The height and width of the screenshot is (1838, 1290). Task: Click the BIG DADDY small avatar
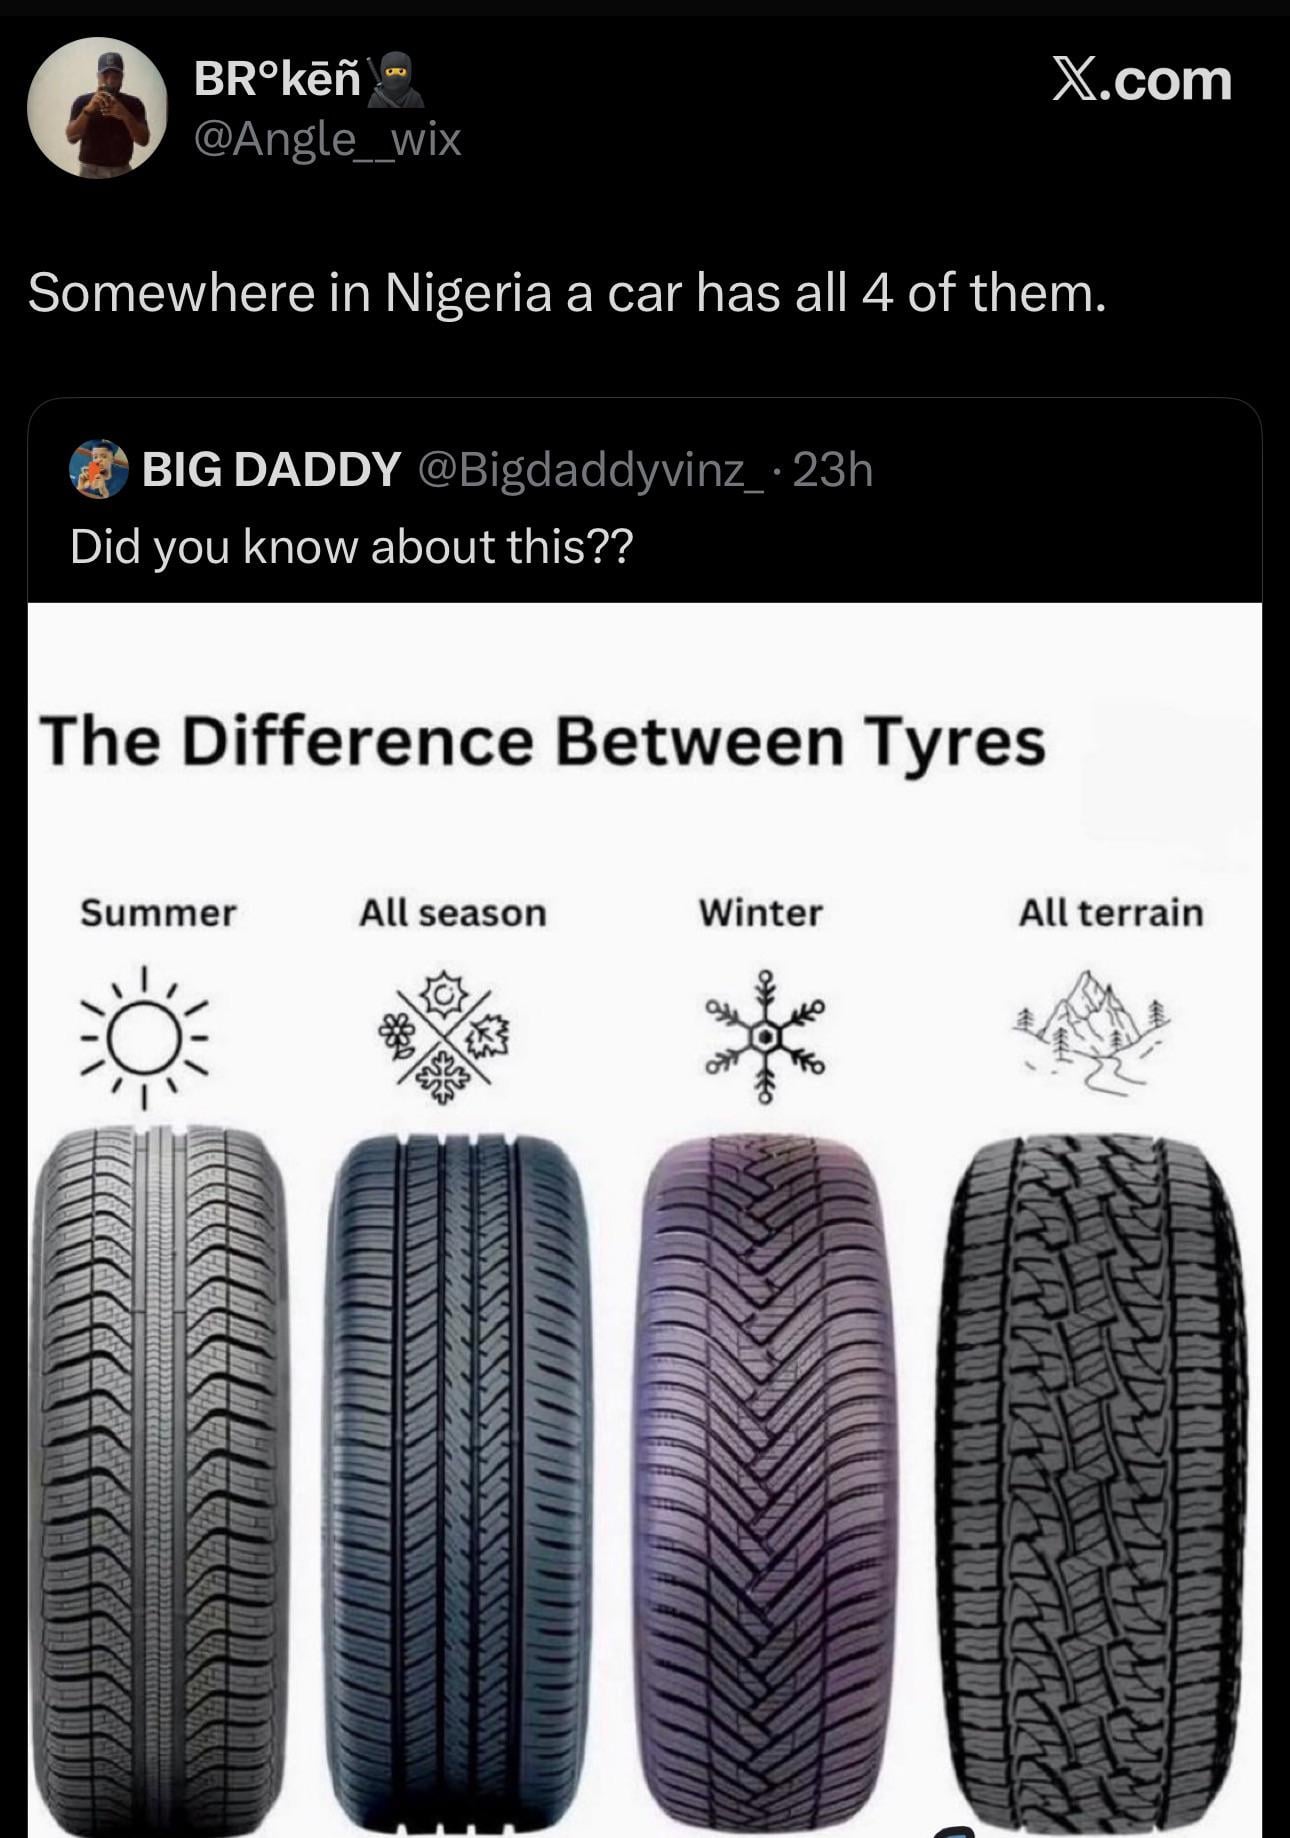[99, 468]
